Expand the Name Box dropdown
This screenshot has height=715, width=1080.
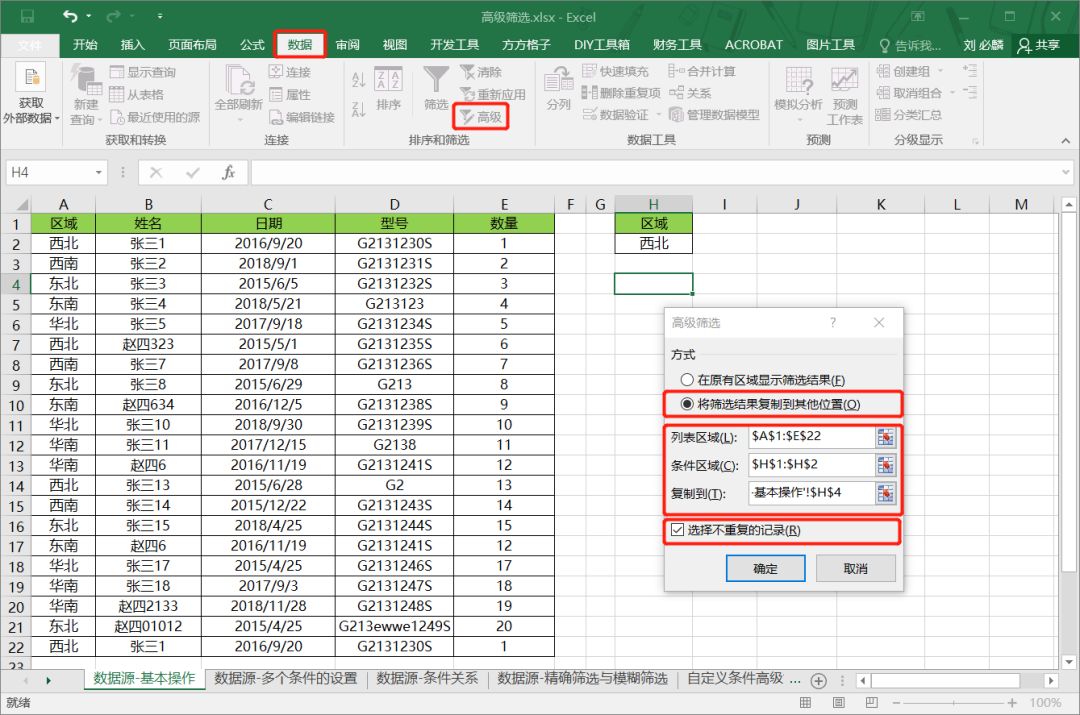point(98,172)
